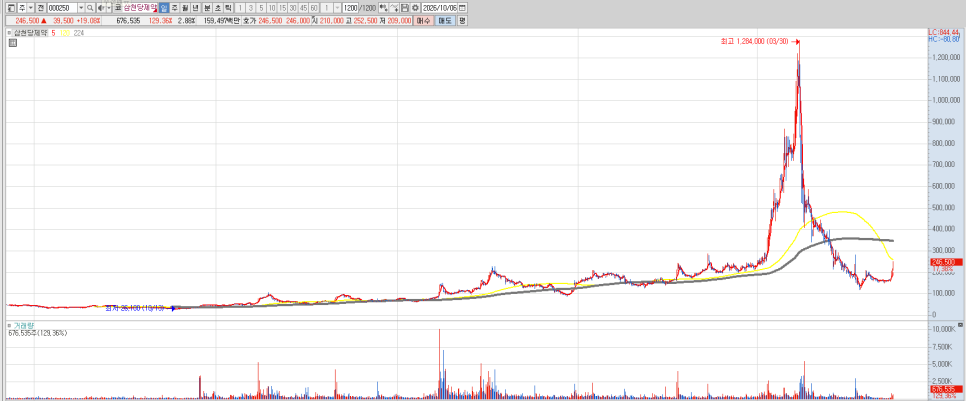Select the 초 second chart period
The width and height of the screenshot is (966, 401).
tap(217, 8)
